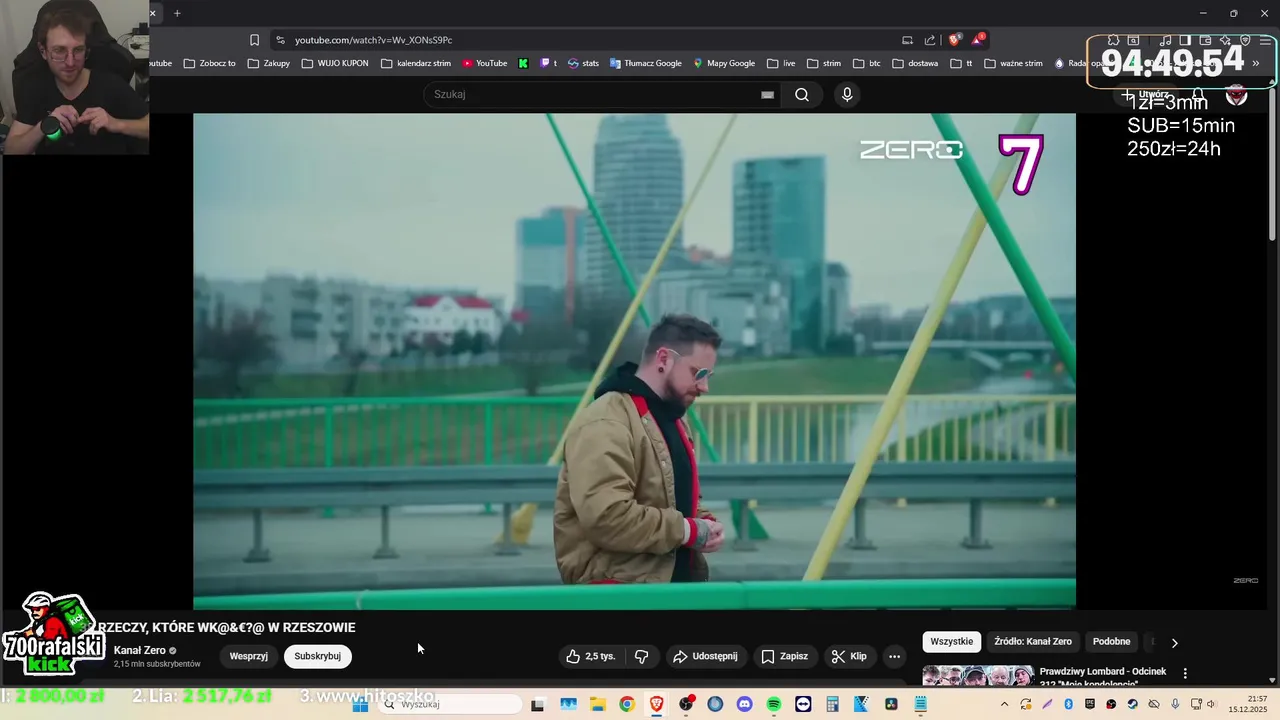Open the Notepad app in taskbar
Screen dimensions: 1280x720
coord(920,704)
